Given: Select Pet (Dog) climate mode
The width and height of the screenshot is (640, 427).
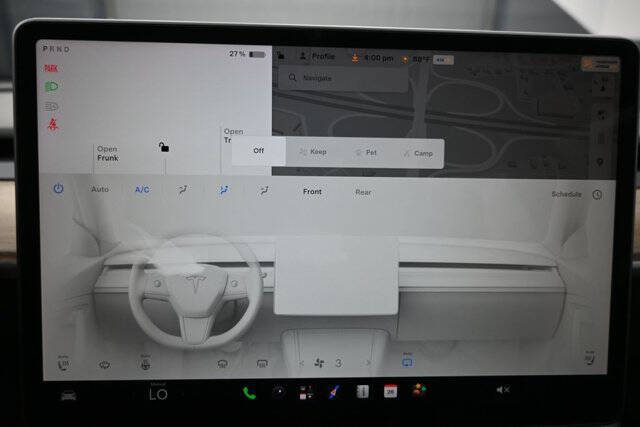Looking at the screenshot, I should pos(366,153).
